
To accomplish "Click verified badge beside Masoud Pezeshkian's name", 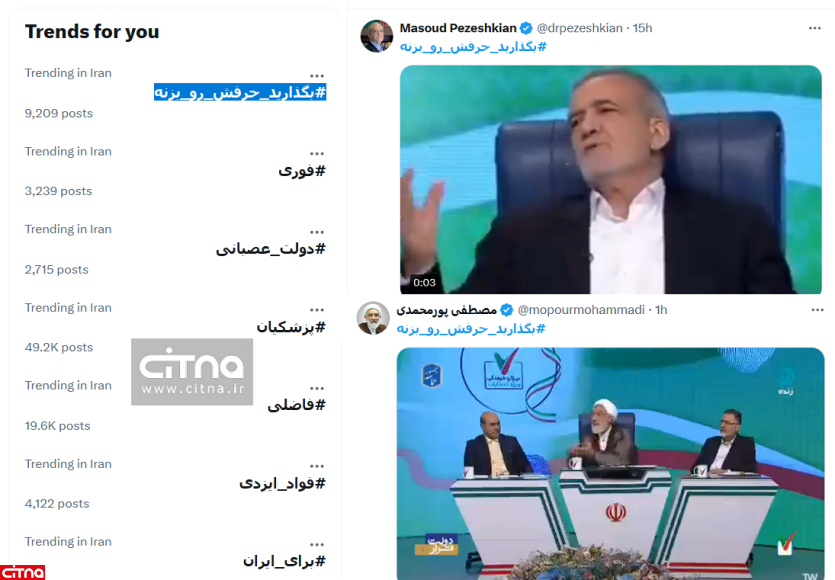I will (x=526, y=28).
